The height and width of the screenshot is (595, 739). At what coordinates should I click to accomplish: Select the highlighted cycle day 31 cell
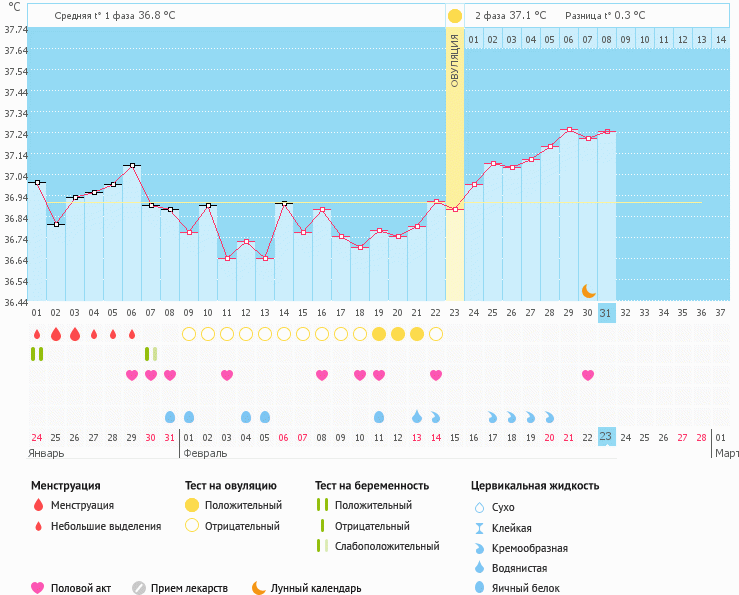click(606, 313)
